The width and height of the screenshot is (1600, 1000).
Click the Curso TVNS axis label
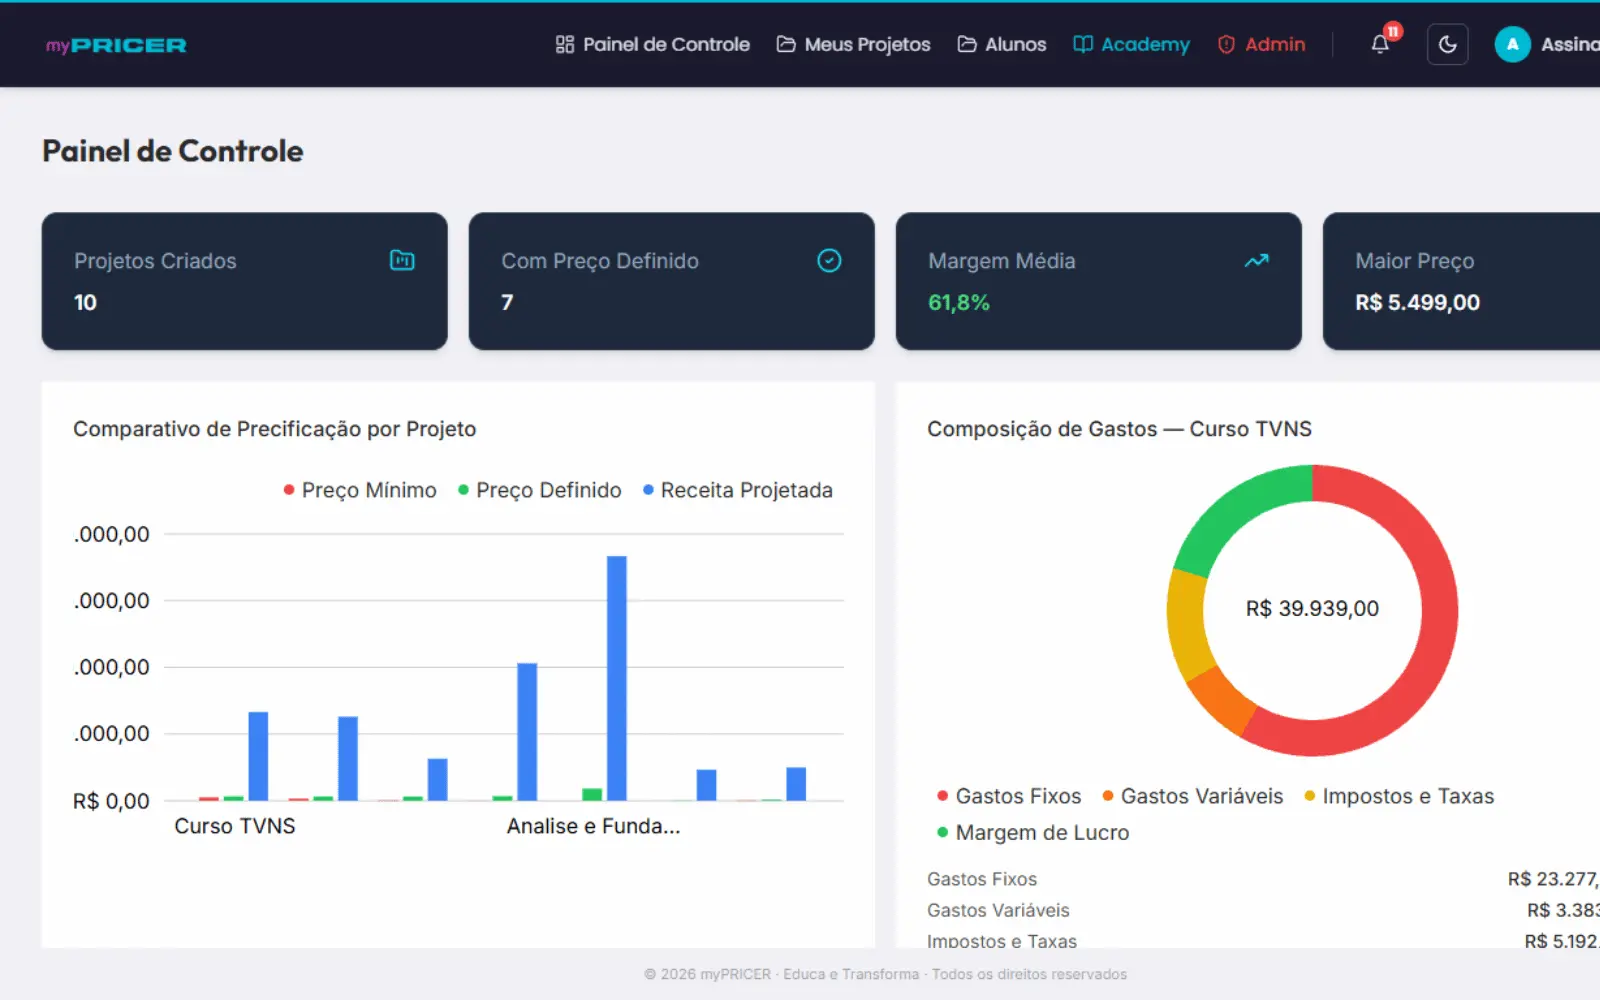pyautogui.click(x=235, y=826)
